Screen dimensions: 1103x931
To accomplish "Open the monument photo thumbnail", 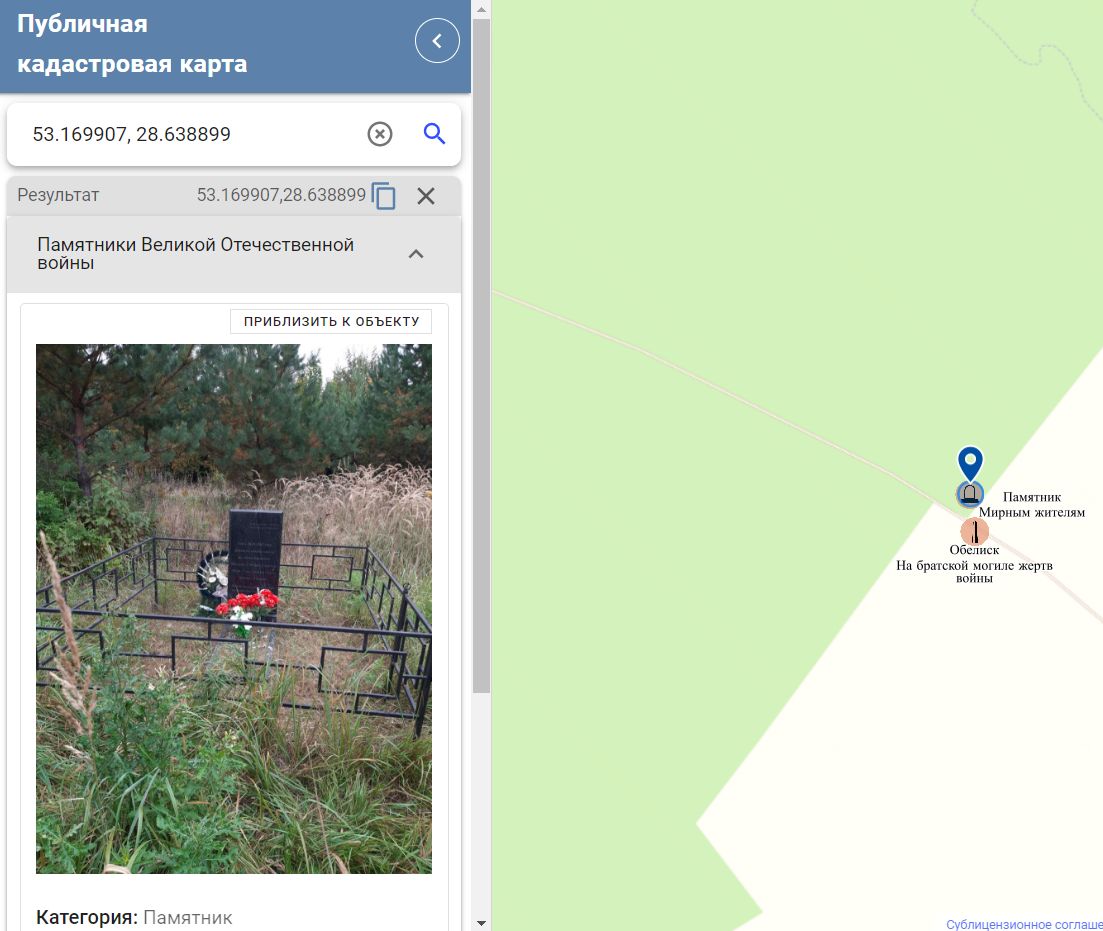I will (234, 609).
